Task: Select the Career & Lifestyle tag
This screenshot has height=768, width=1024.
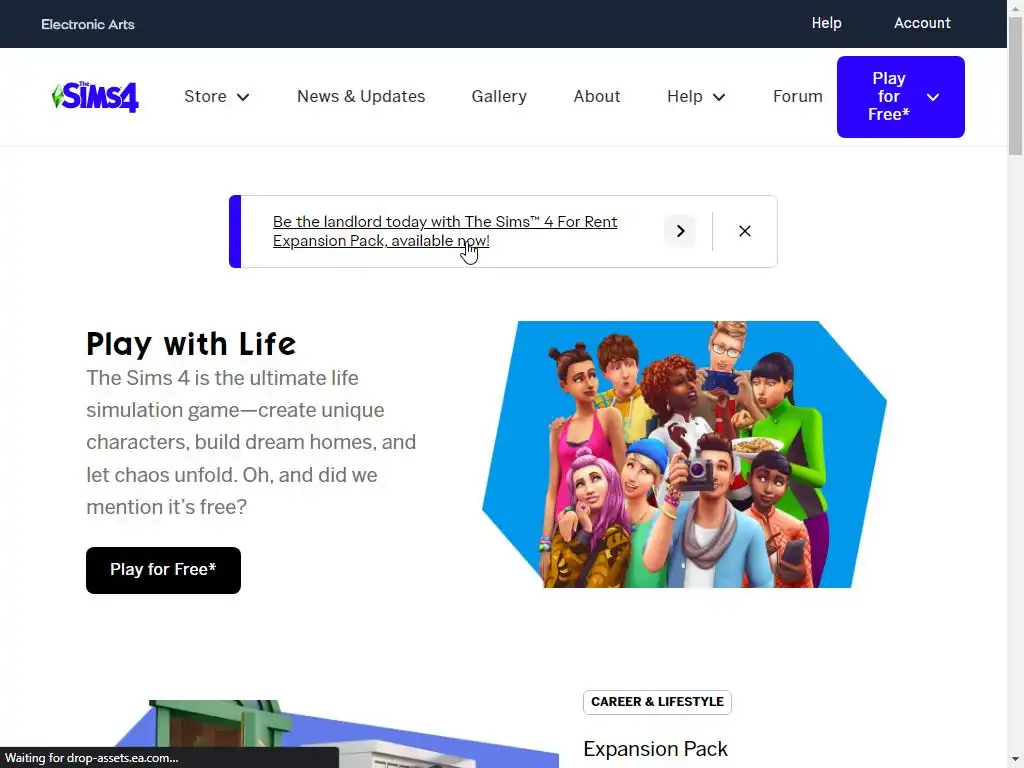Action: [x=657, y=702]
